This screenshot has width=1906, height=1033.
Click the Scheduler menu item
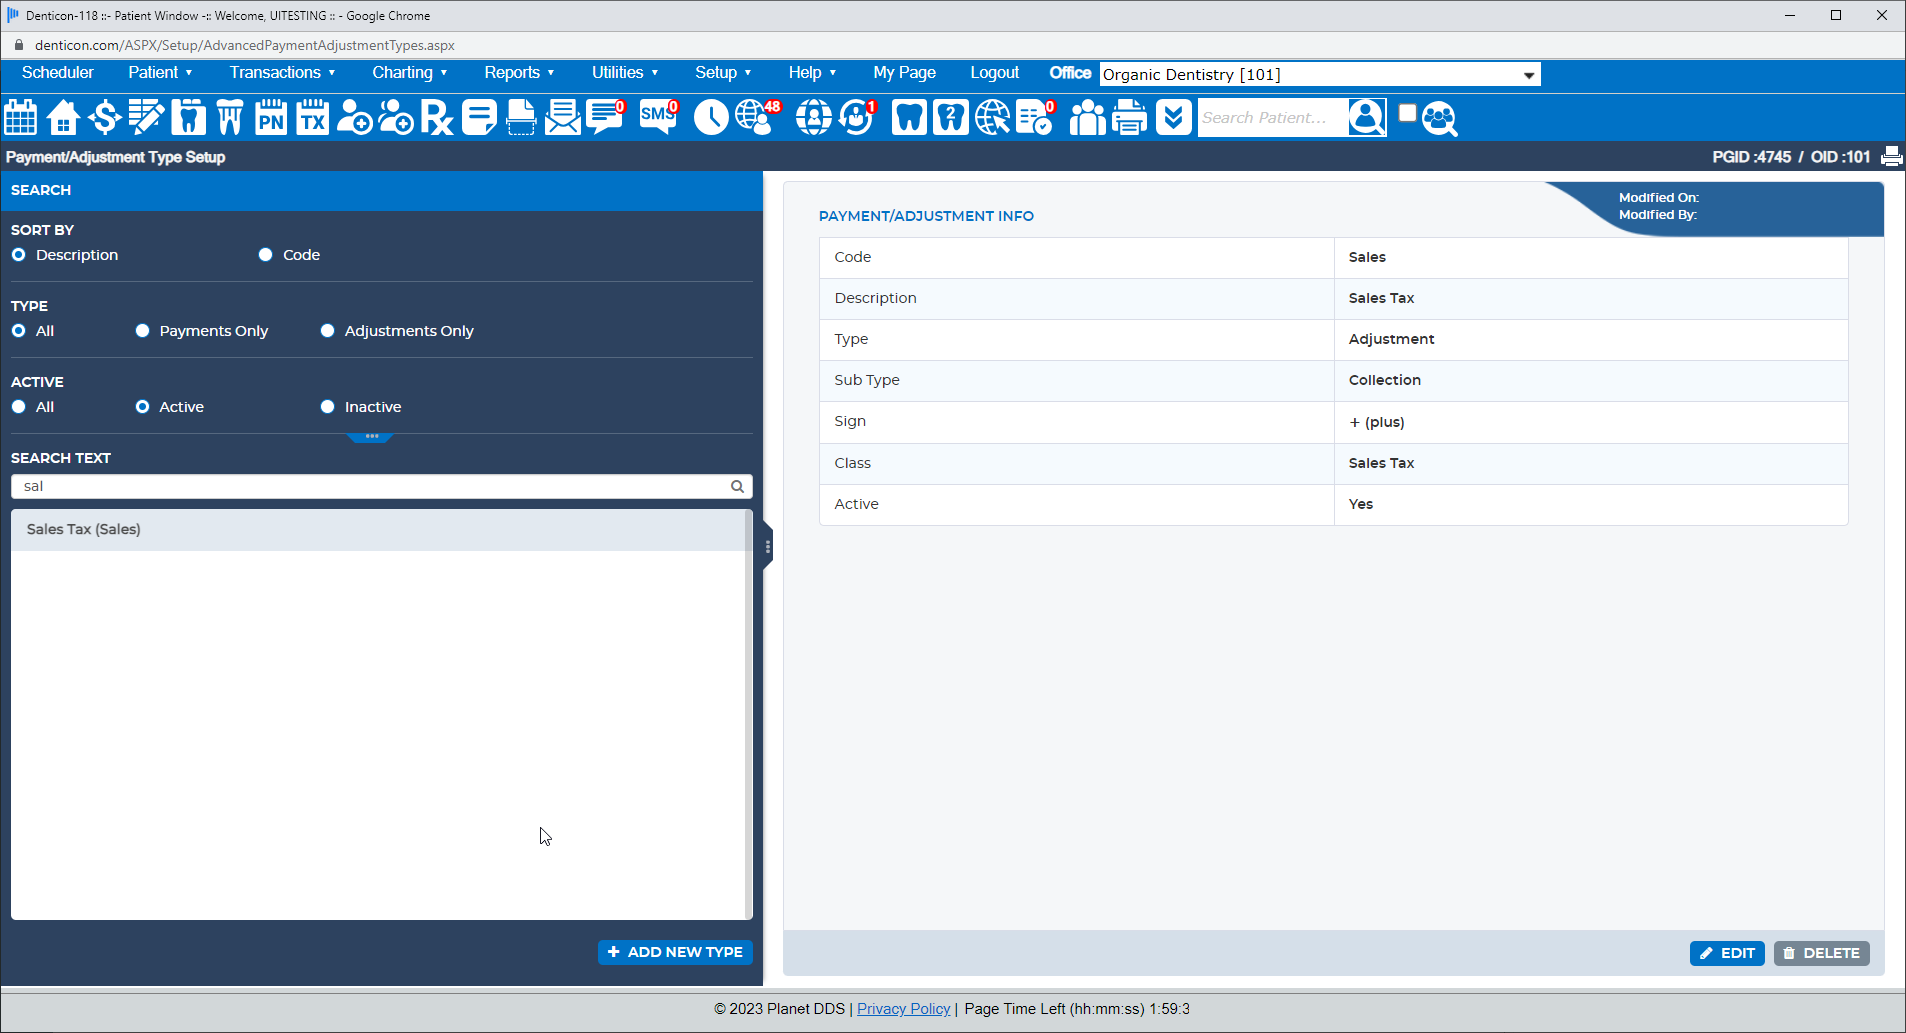(58, 73)
